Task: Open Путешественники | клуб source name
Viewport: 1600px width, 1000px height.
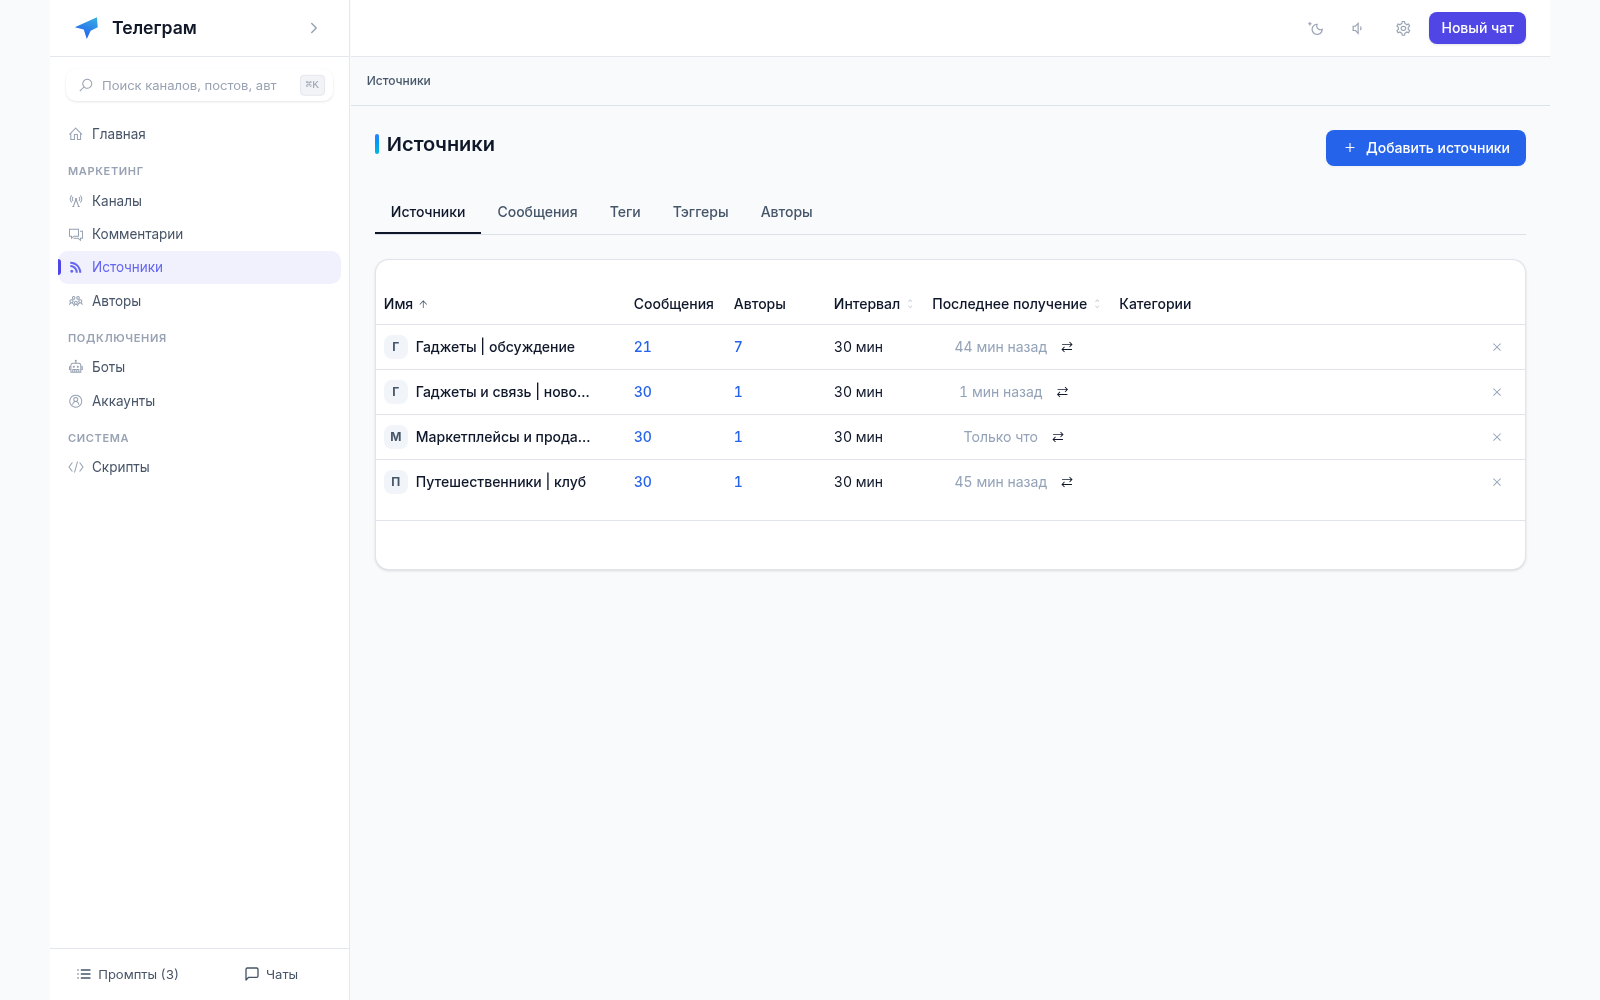Action: coord(501,482)
